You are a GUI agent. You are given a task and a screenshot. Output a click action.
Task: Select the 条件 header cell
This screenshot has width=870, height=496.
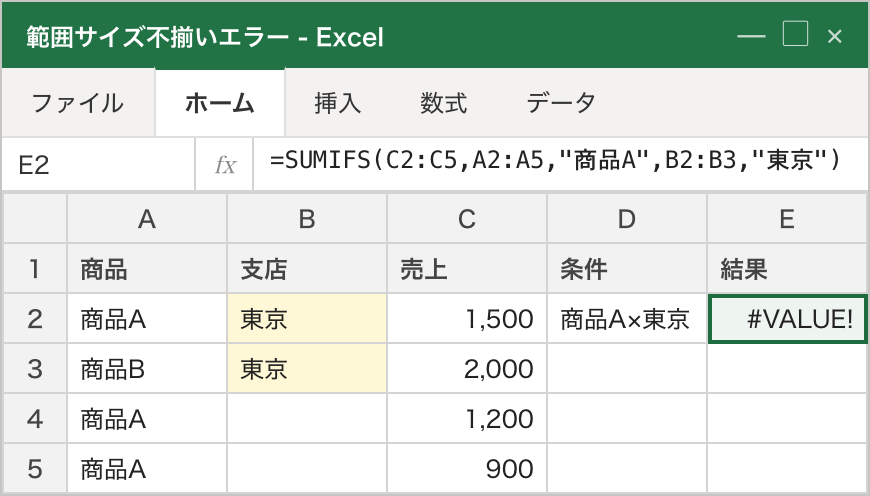pos(626,269)
